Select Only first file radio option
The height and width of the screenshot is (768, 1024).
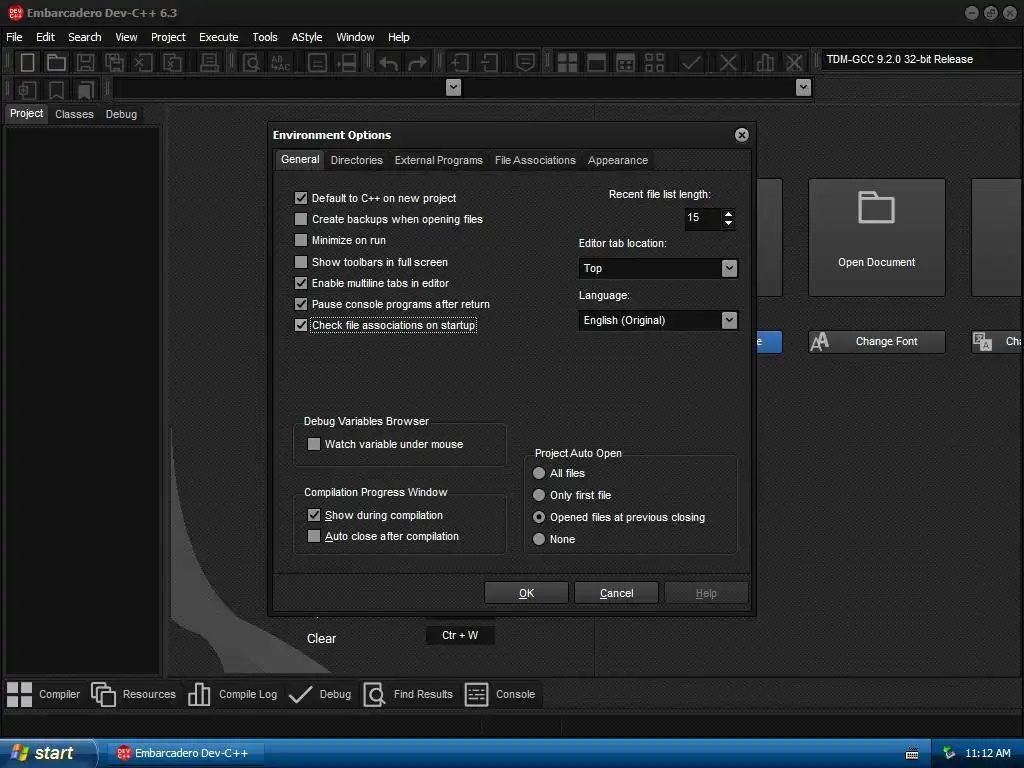point(539,495)
